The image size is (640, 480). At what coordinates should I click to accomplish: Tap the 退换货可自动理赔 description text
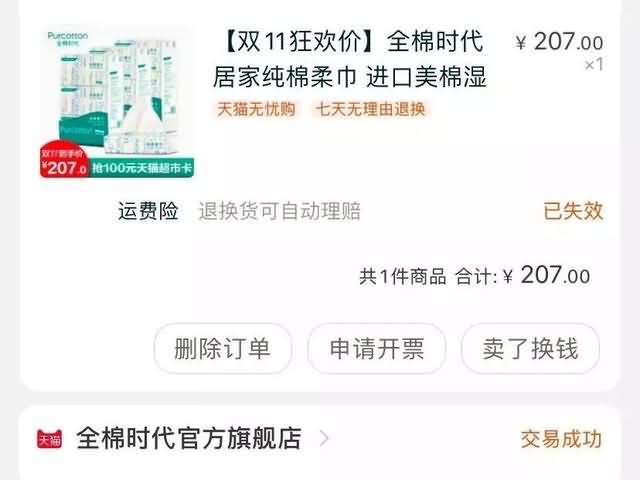click(x=279, y=211)
